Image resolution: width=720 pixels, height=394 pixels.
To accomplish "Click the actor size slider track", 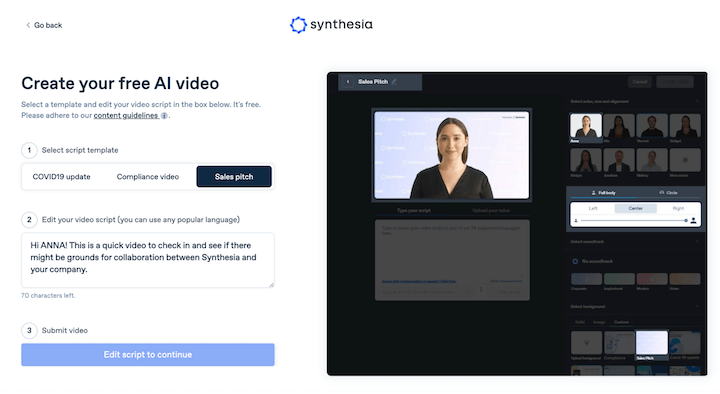I will [x=634, y=221].
